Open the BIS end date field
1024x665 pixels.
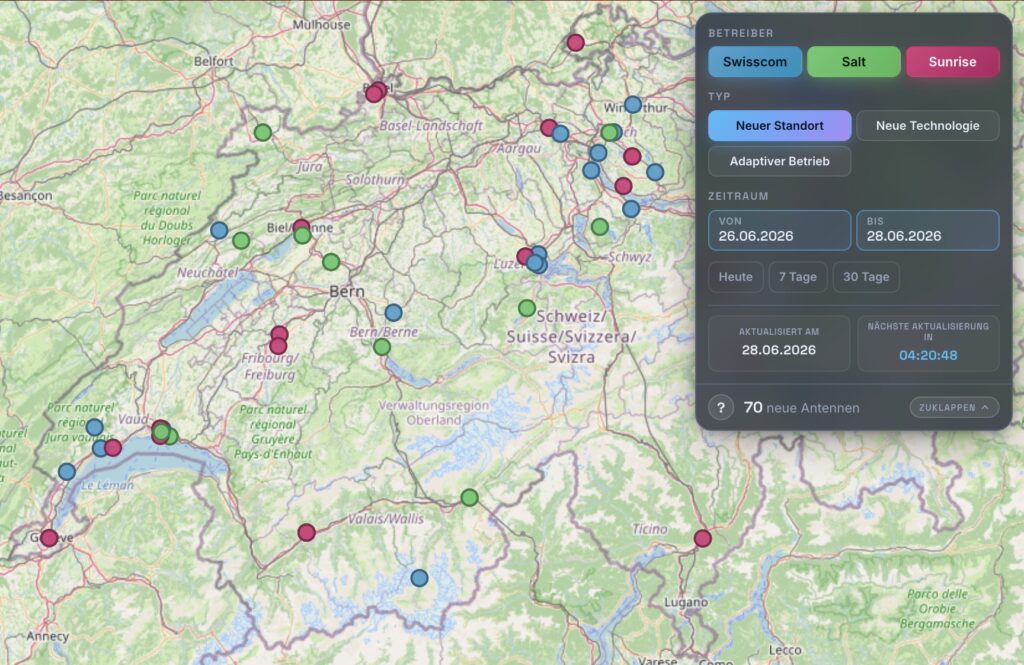pyautogui.click(x=927, y=230)
